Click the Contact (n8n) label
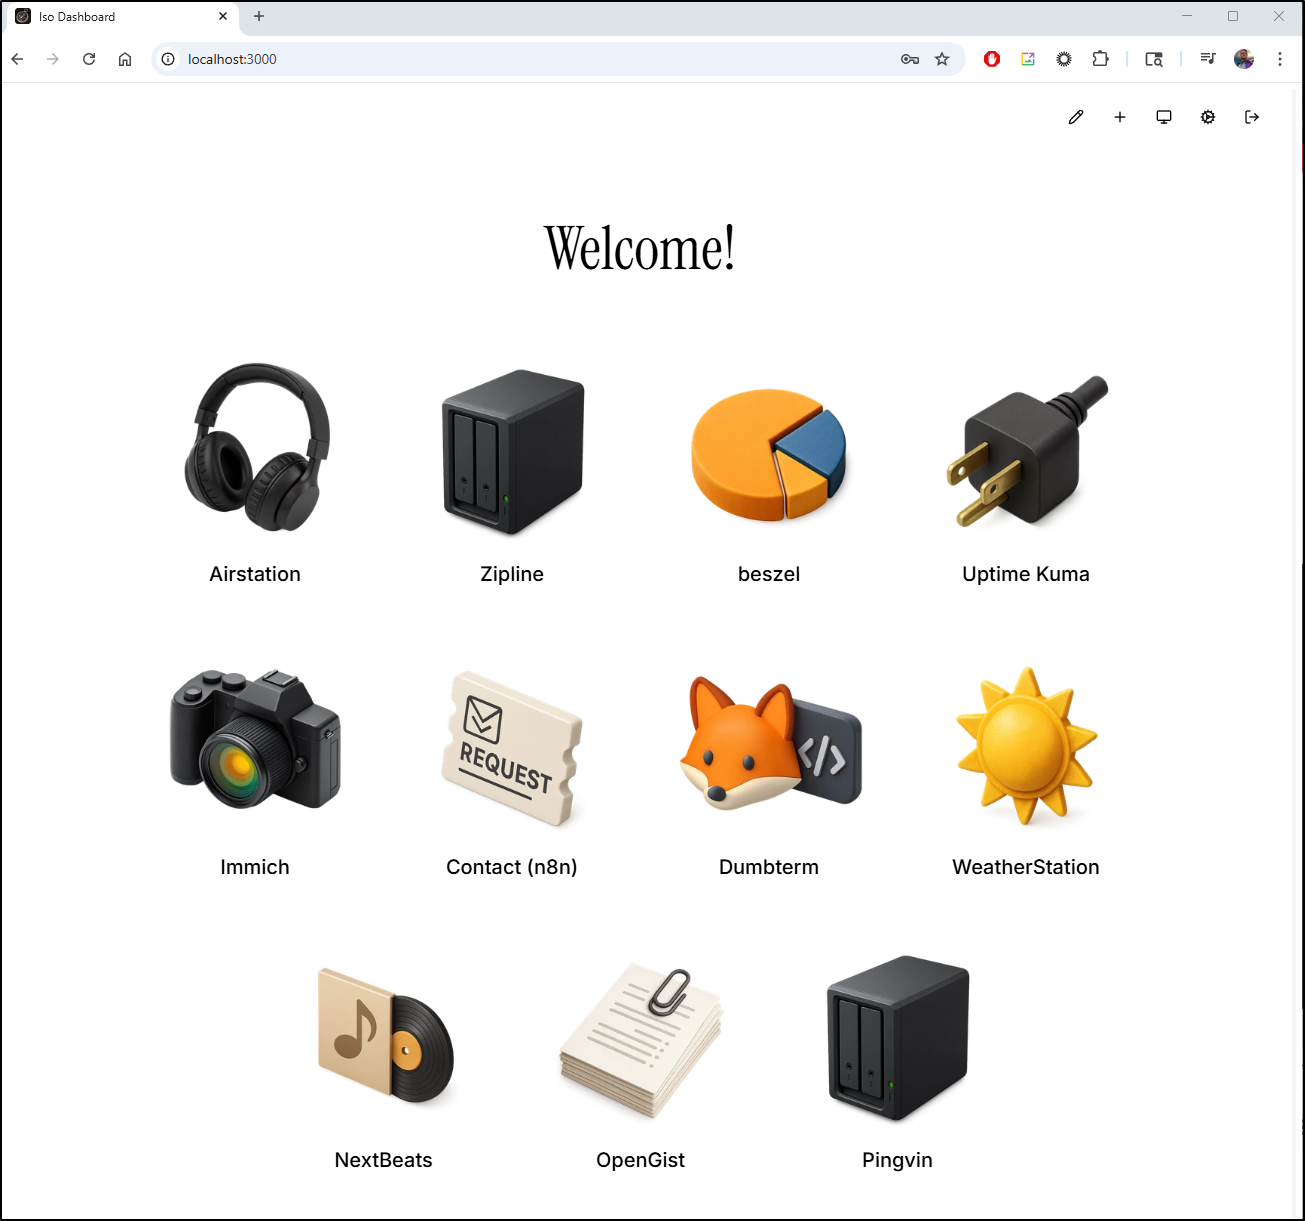Viewport: 1305px width, 1221px height. pos(512,867)
